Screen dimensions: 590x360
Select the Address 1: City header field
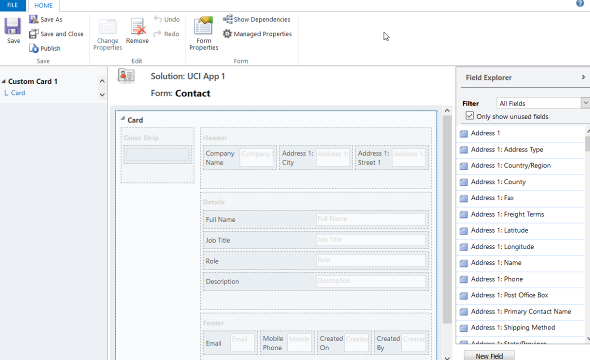tap(316, 158)
